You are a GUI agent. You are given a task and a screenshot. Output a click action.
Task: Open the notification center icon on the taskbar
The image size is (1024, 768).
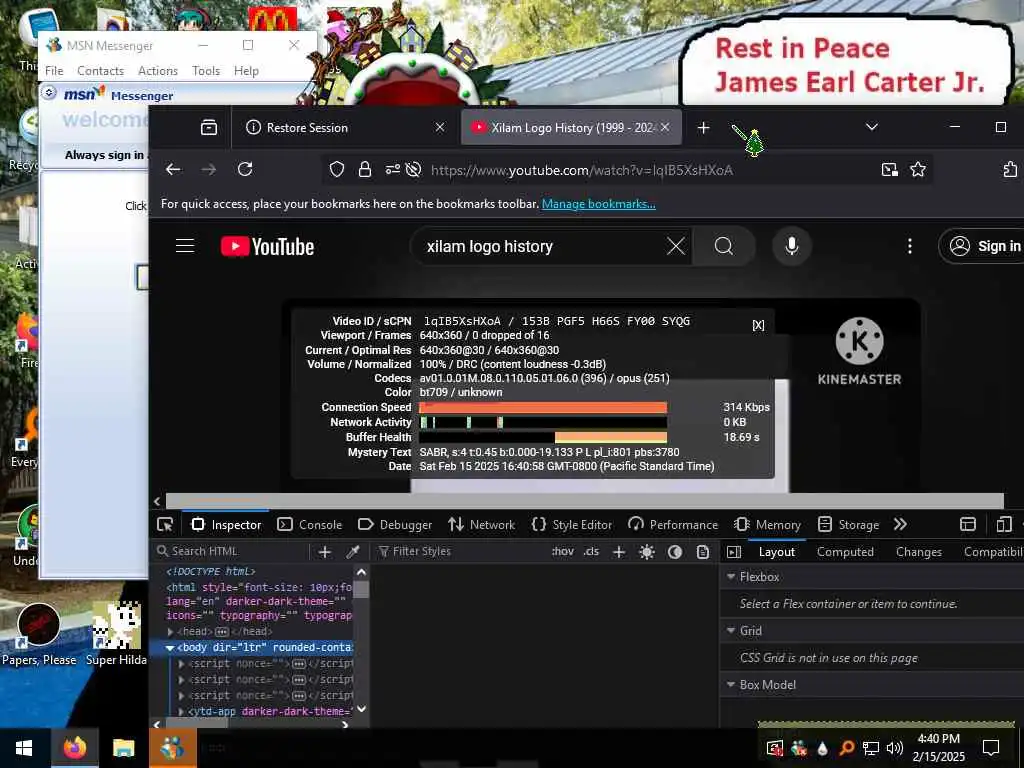click(x=991, y=748)
